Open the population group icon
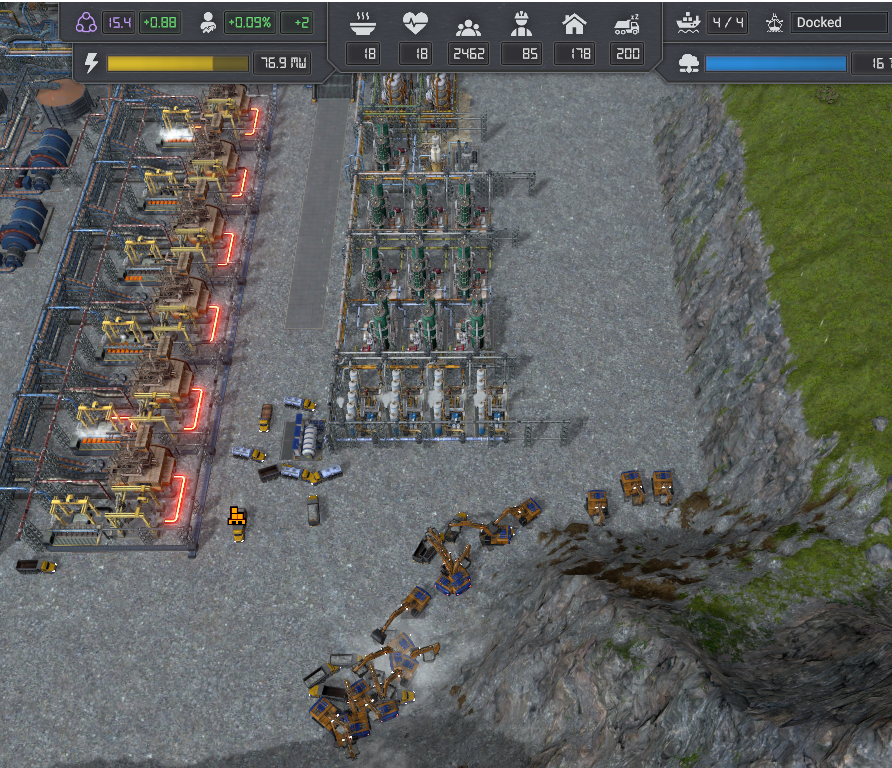The width and height of the screenshot is (892, 768). [x=468, y=27]
